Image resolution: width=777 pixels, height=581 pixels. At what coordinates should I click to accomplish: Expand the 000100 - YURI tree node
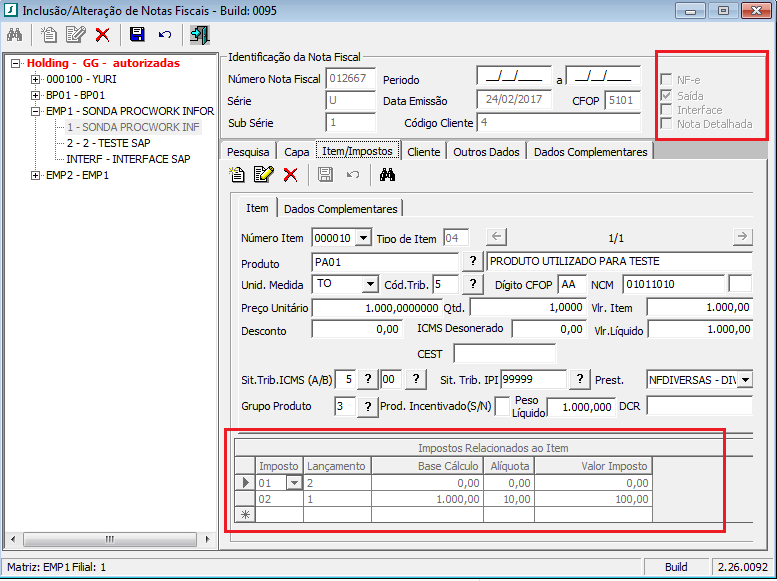point(36,79)
